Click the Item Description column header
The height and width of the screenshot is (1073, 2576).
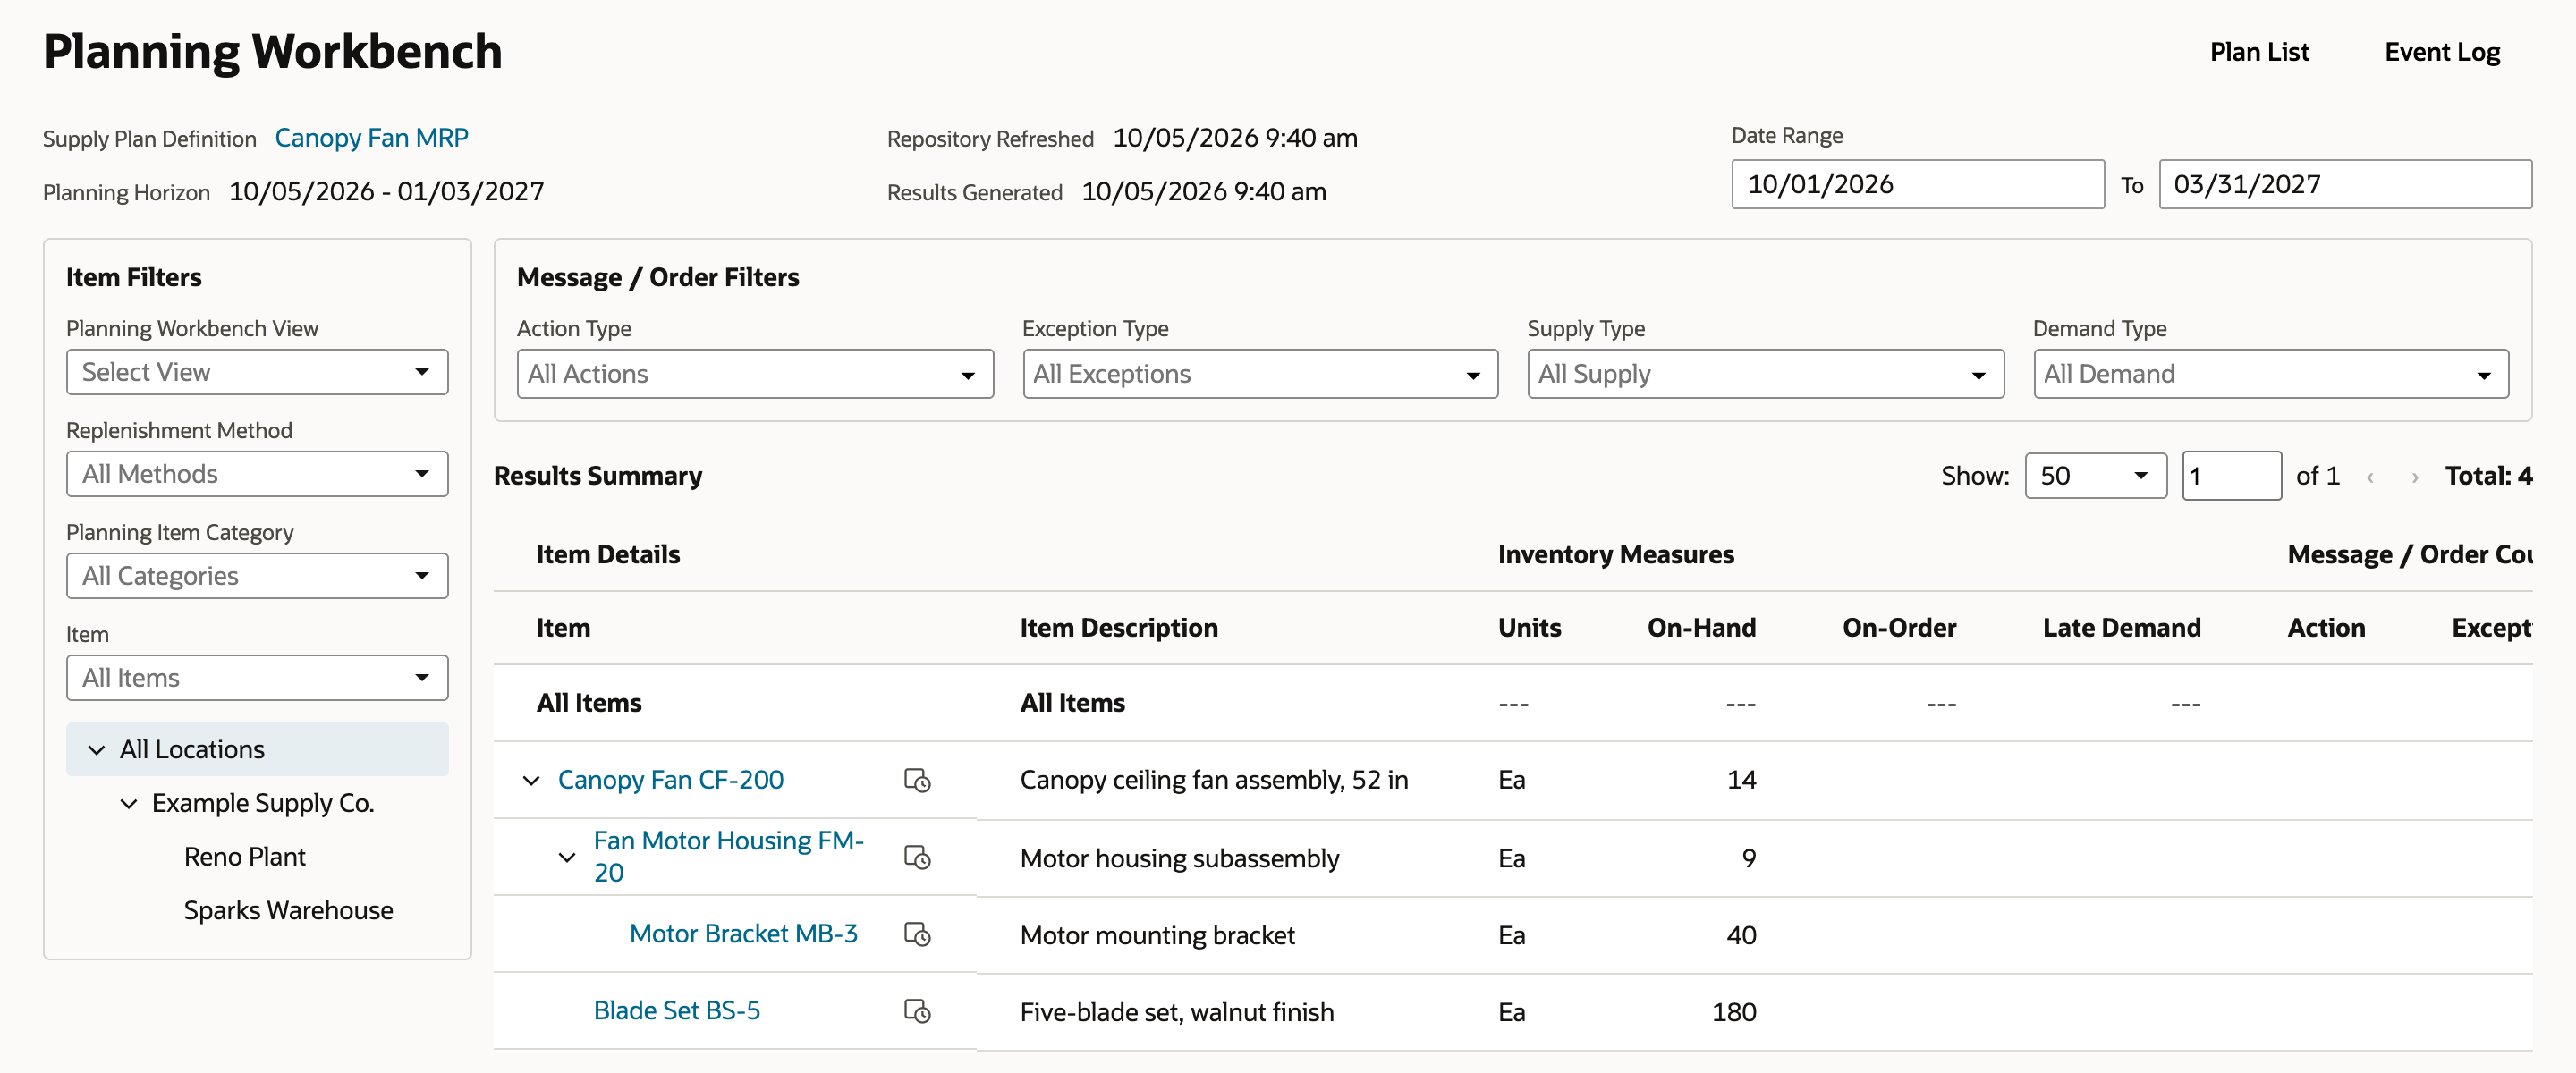click(x=1119, y=628)
